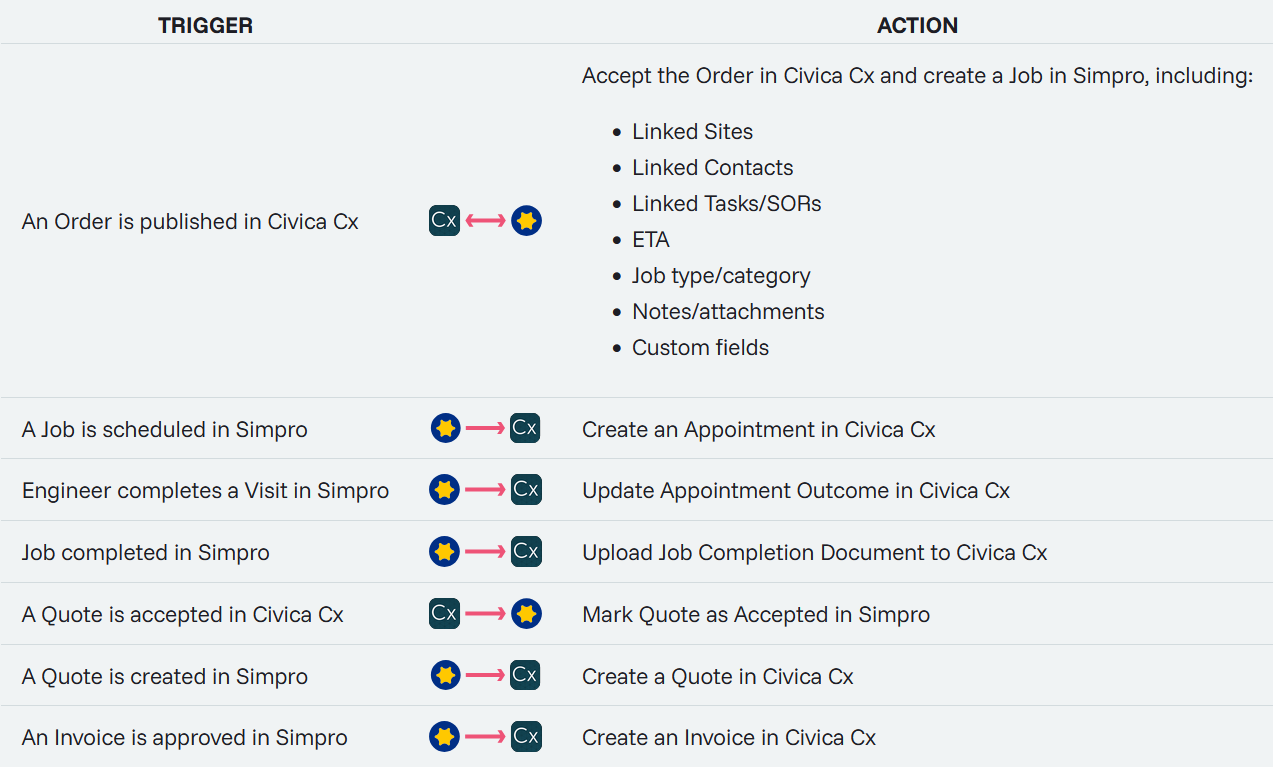Screen dimensions: 1273x767
Task: Select the Custom fields list item
Action: pyautogui.click(x=700, y=348)
